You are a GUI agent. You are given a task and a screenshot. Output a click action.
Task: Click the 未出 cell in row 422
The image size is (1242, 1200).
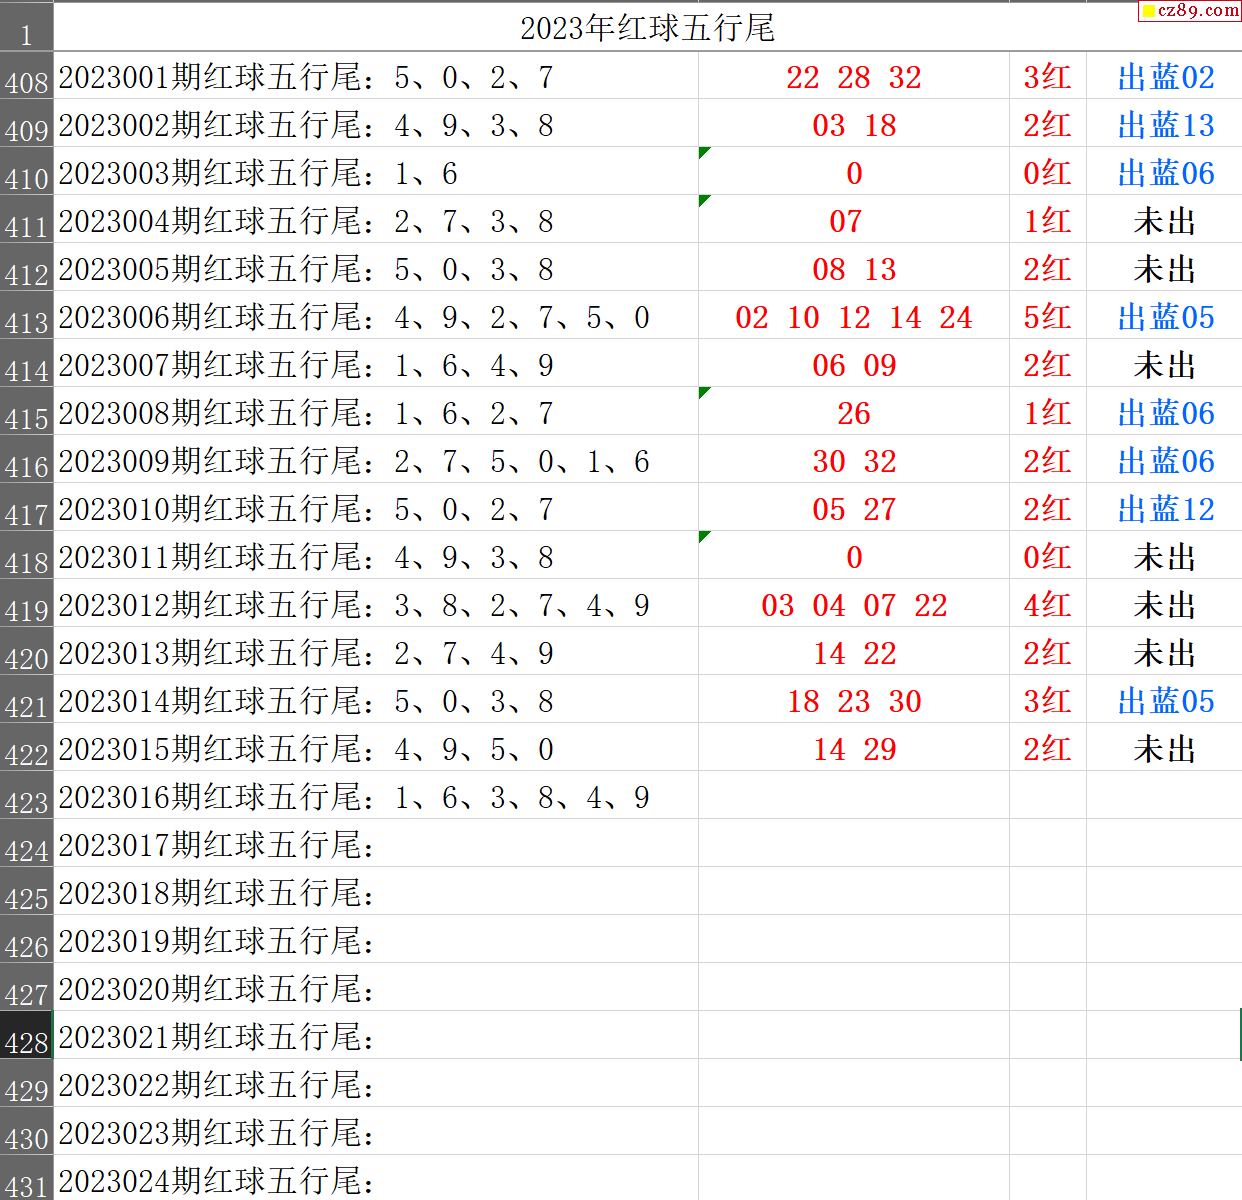coord(1165,749)
